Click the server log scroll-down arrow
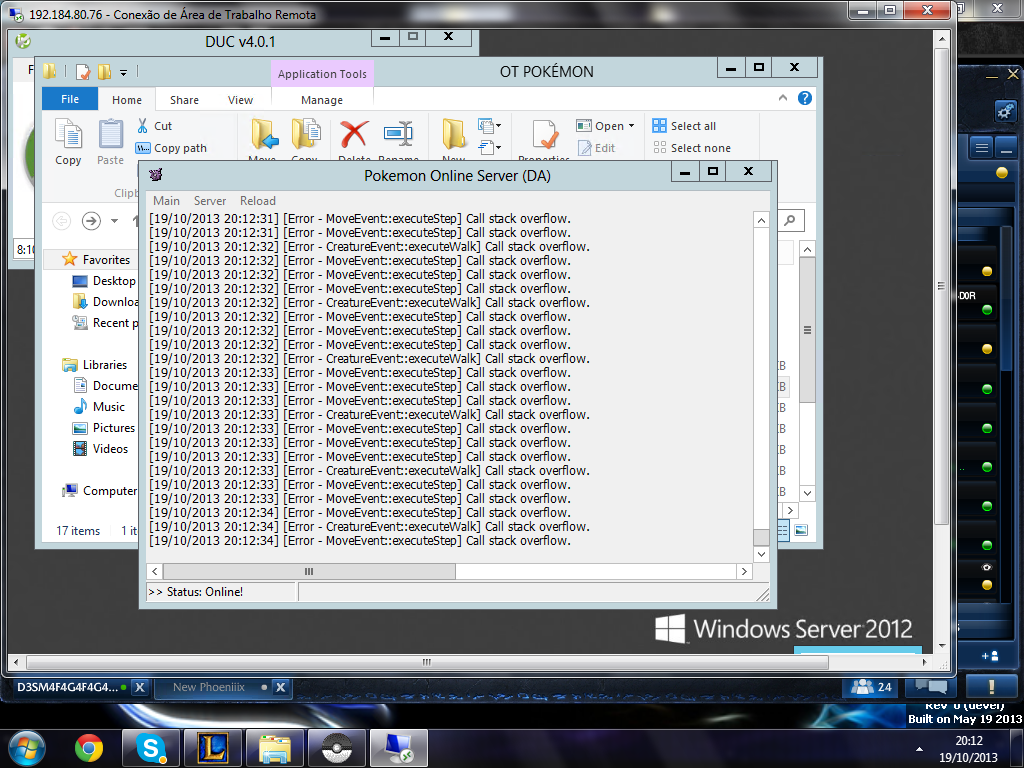 coord(761,554)
